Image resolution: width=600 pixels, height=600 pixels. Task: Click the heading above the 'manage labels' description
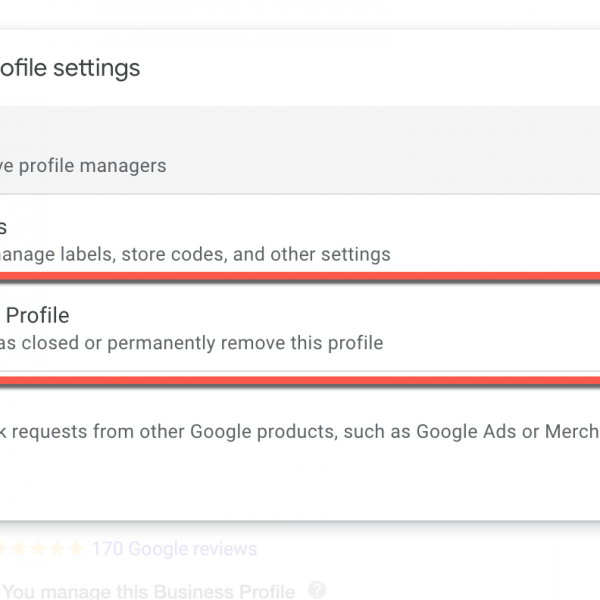click(4, 227)
